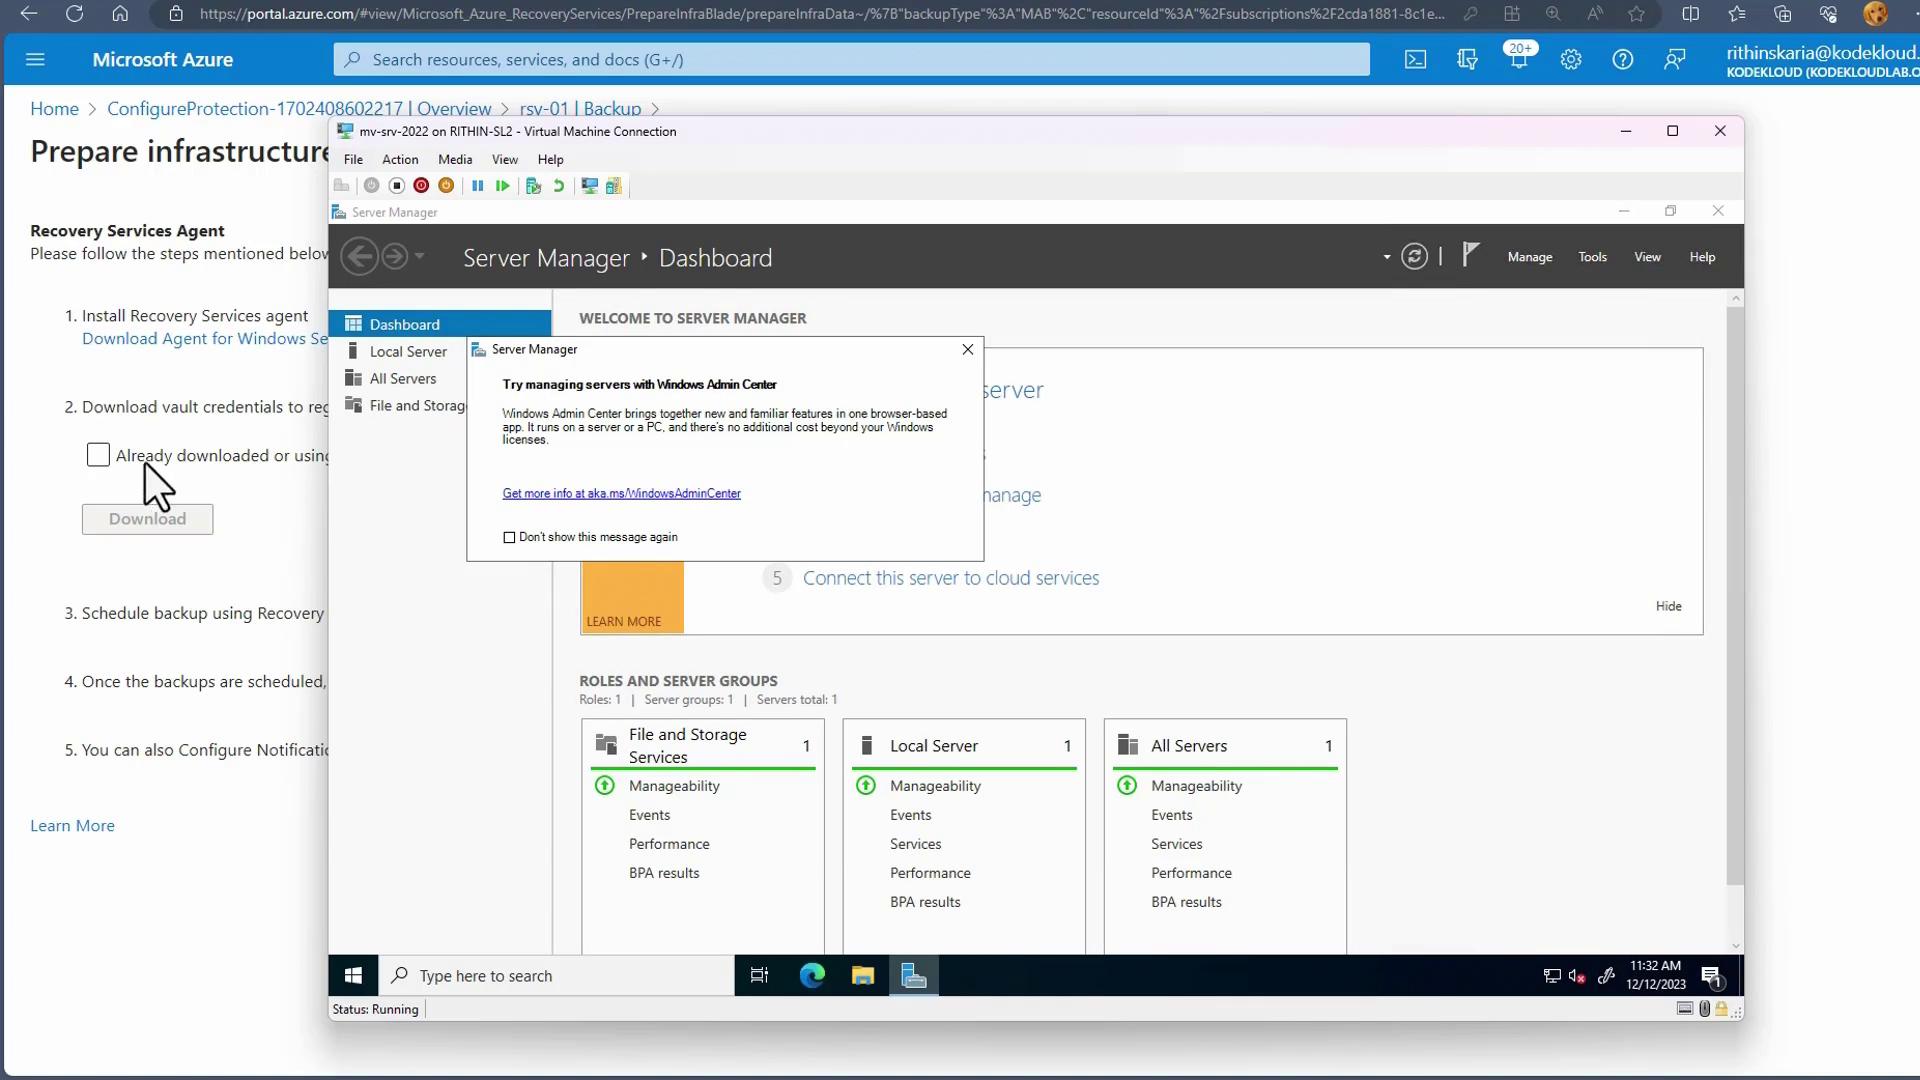This screenshot has height=1080, width=1920.
Task: Tick 'Already downloaded' vault credentials checkbox
Action: tap(98, 456)
